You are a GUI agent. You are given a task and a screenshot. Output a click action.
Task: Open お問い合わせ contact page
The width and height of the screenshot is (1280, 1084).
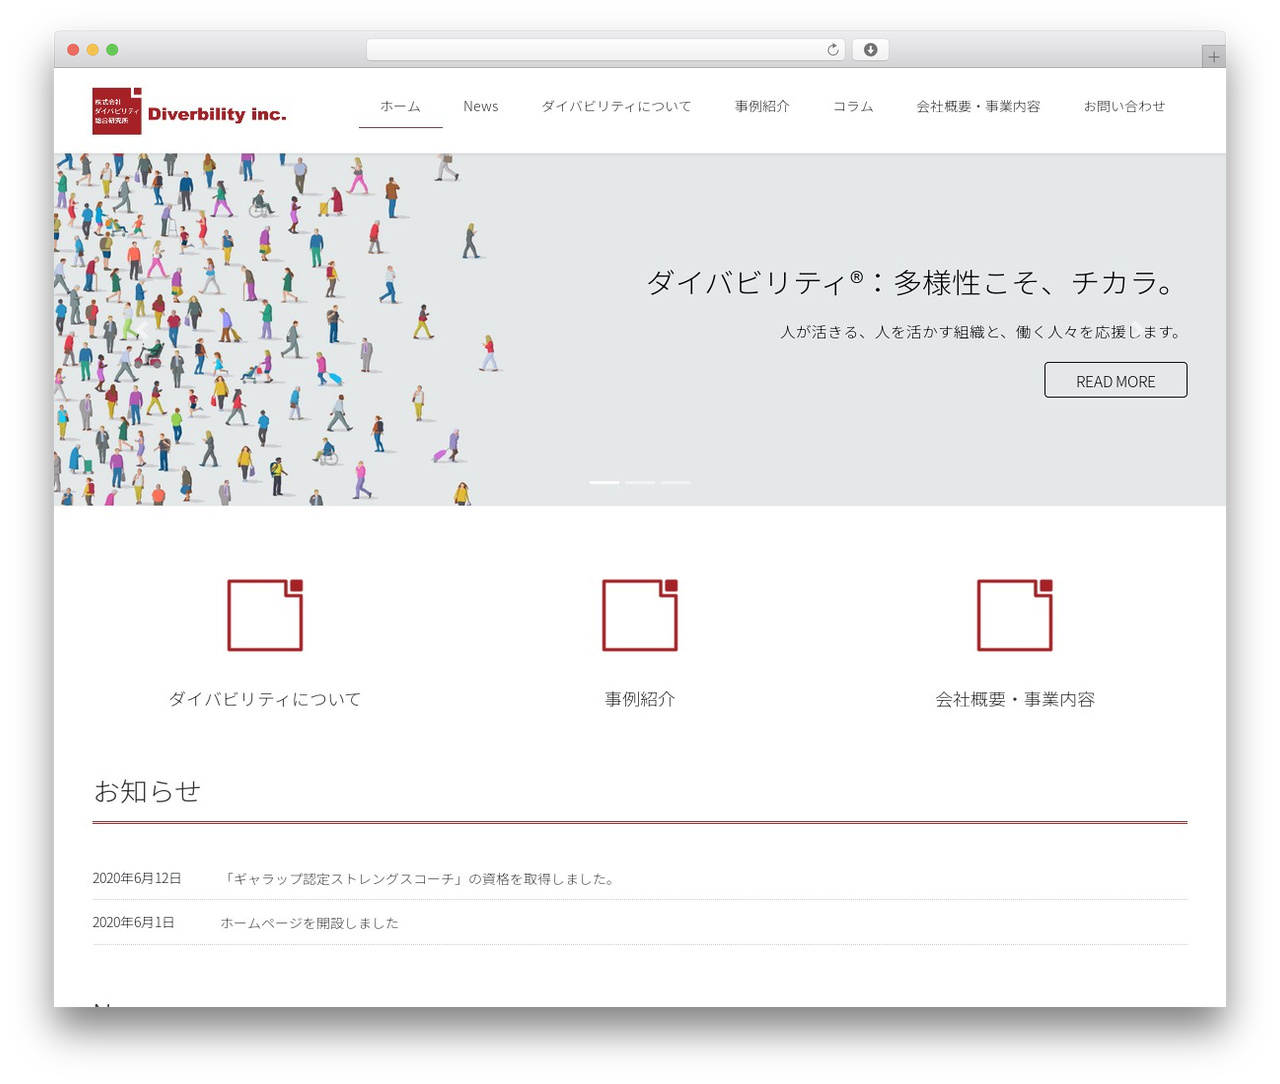coord(1124,106)
